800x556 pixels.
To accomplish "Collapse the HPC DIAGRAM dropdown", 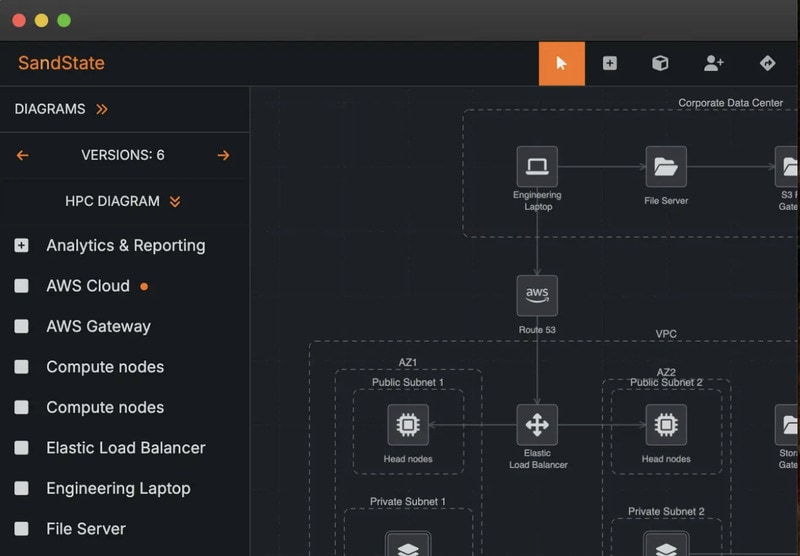I will pos(175,201).
